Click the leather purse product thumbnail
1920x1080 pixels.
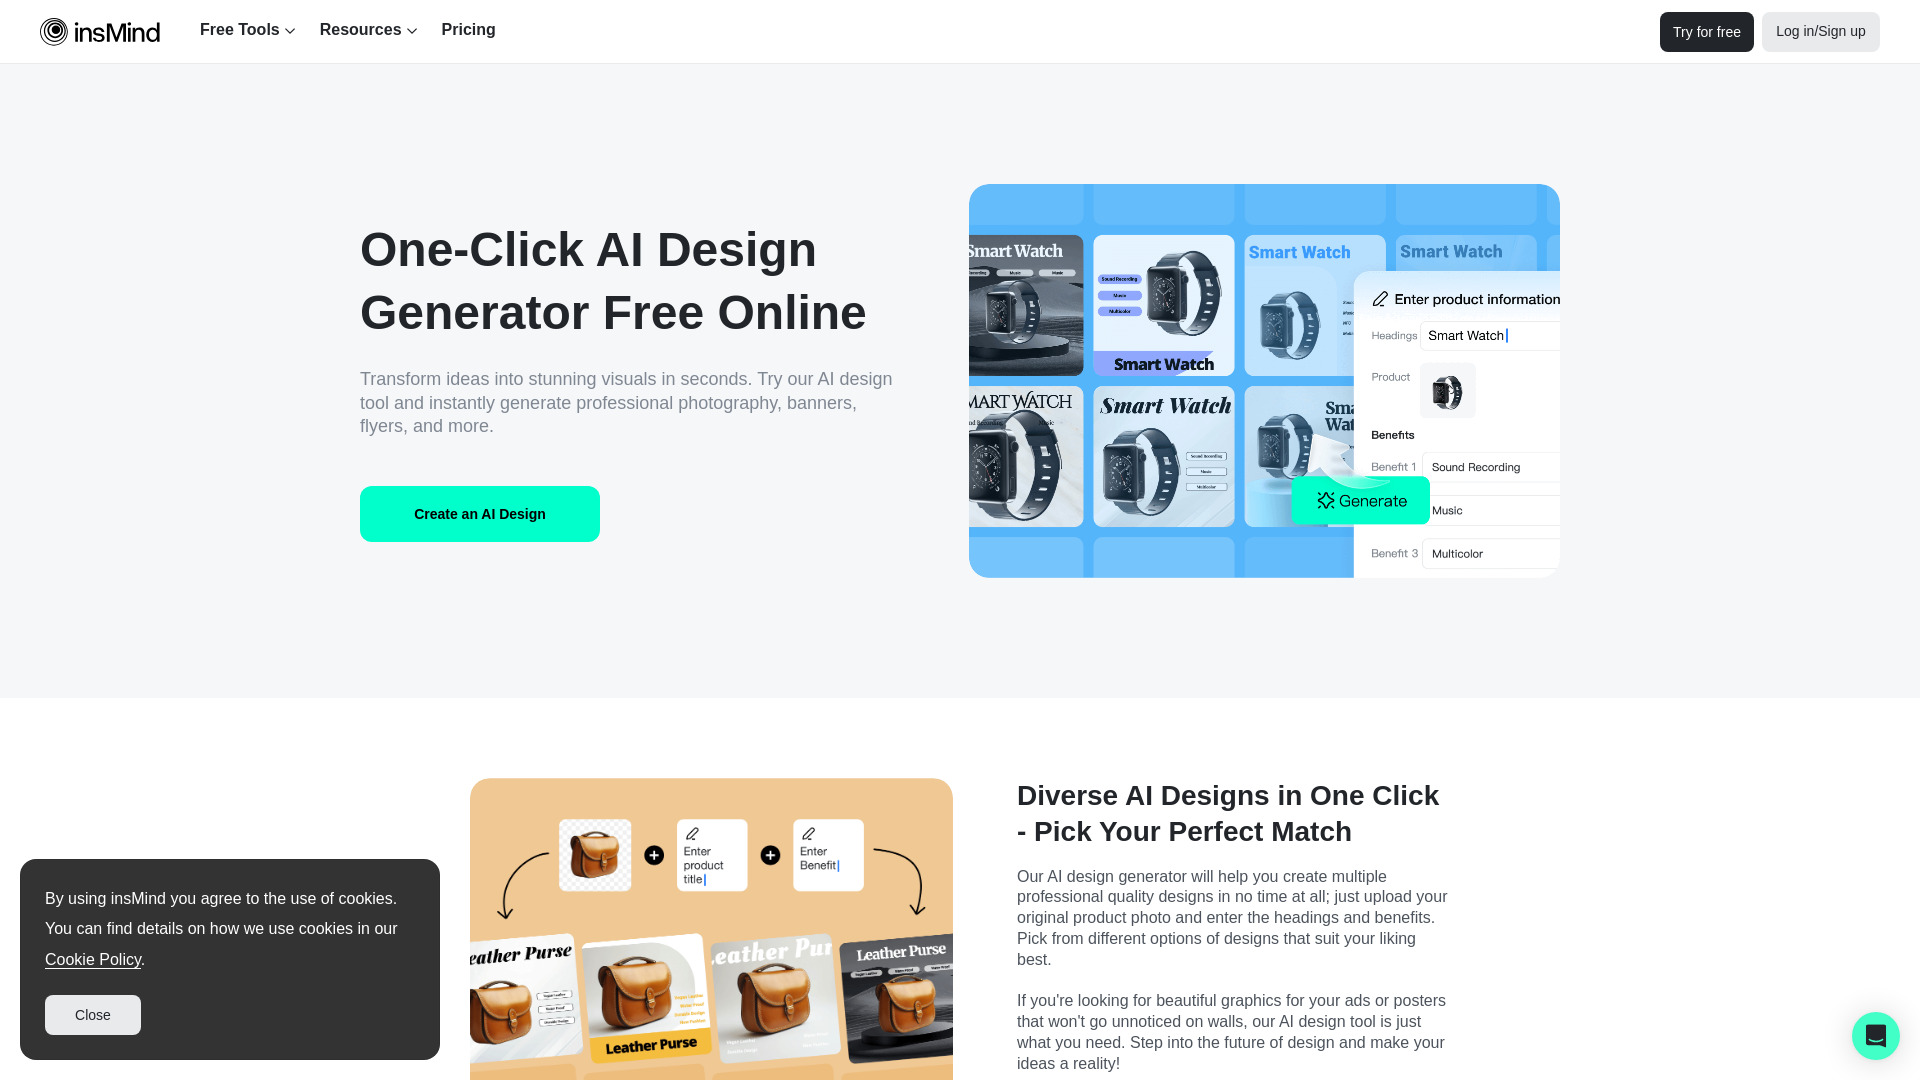click(595, 855)
